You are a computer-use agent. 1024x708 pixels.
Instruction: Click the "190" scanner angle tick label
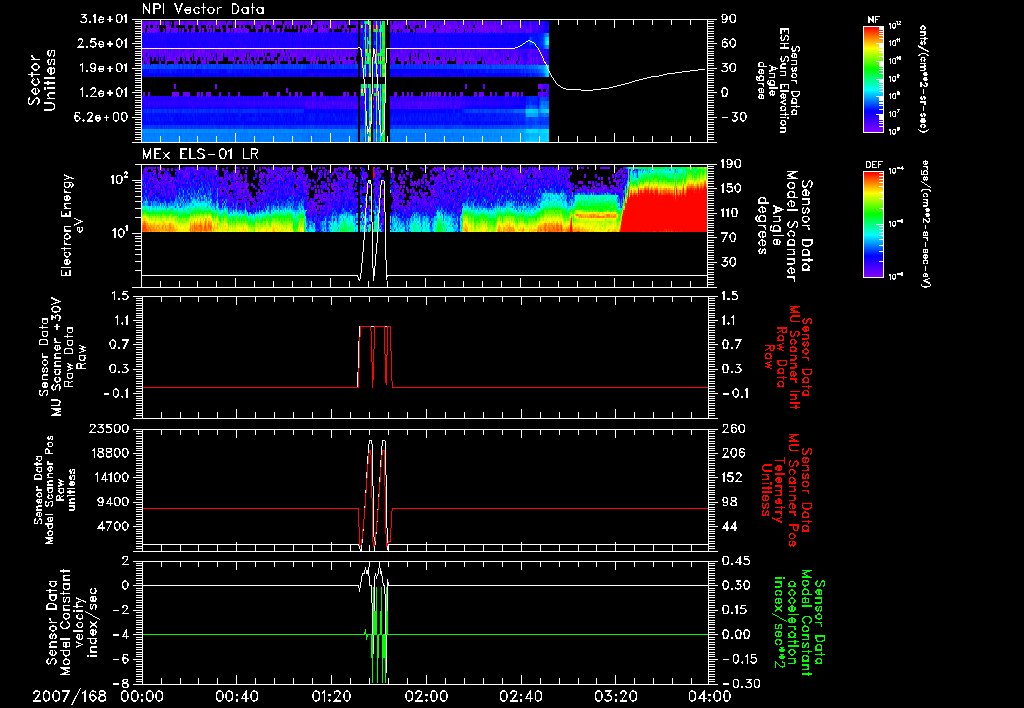(x=731, y=164)
